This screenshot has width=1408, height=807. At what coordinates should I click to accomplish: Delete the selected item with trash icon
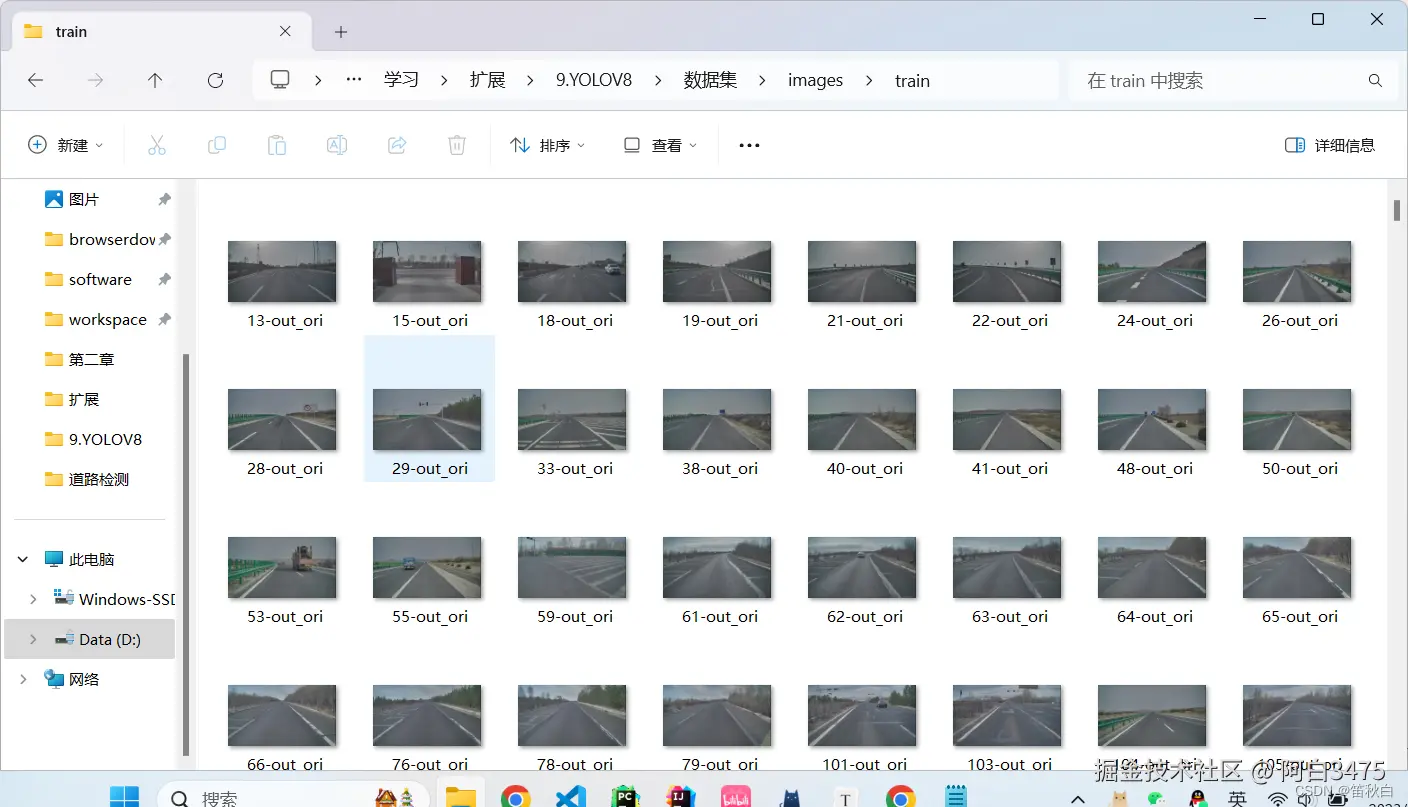tap(457, 144)
